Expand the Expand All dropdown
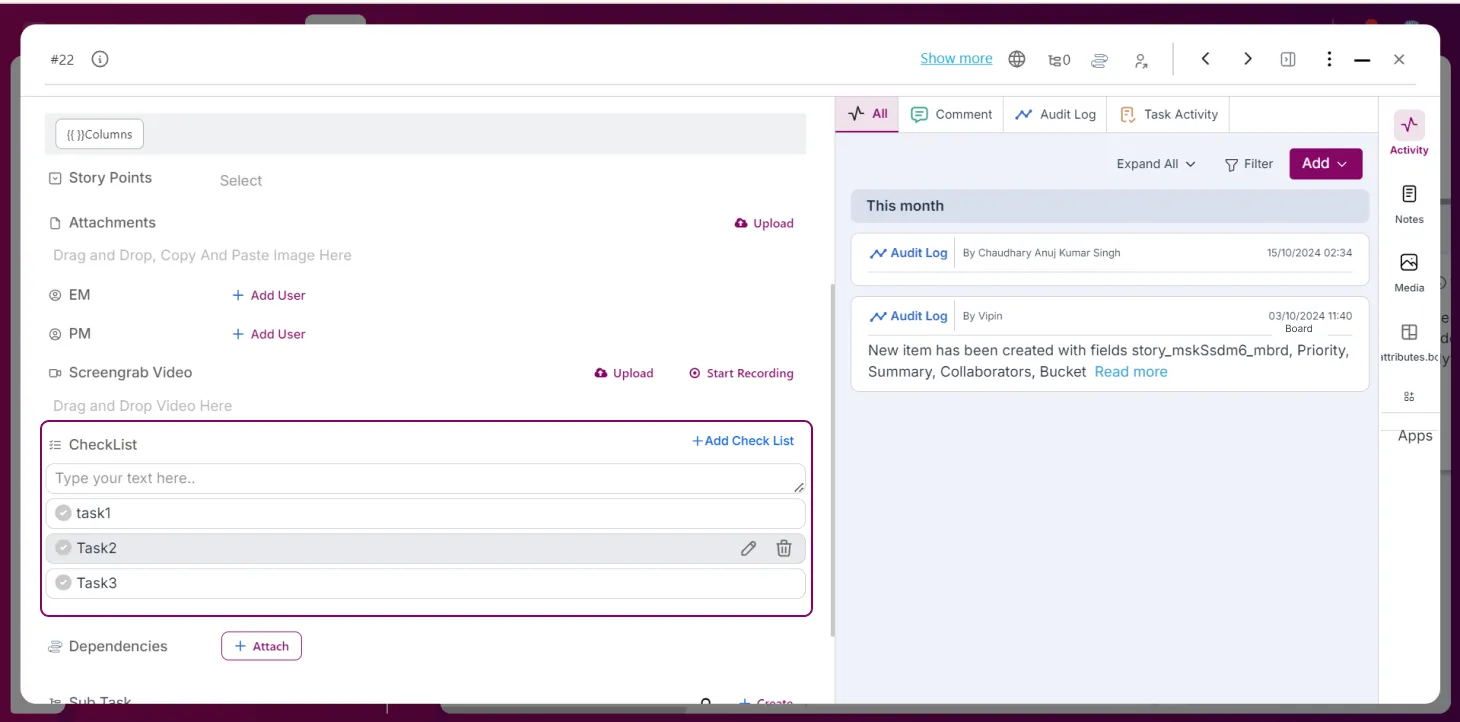The image size is (1460, 722). (x=1156, y=164)
